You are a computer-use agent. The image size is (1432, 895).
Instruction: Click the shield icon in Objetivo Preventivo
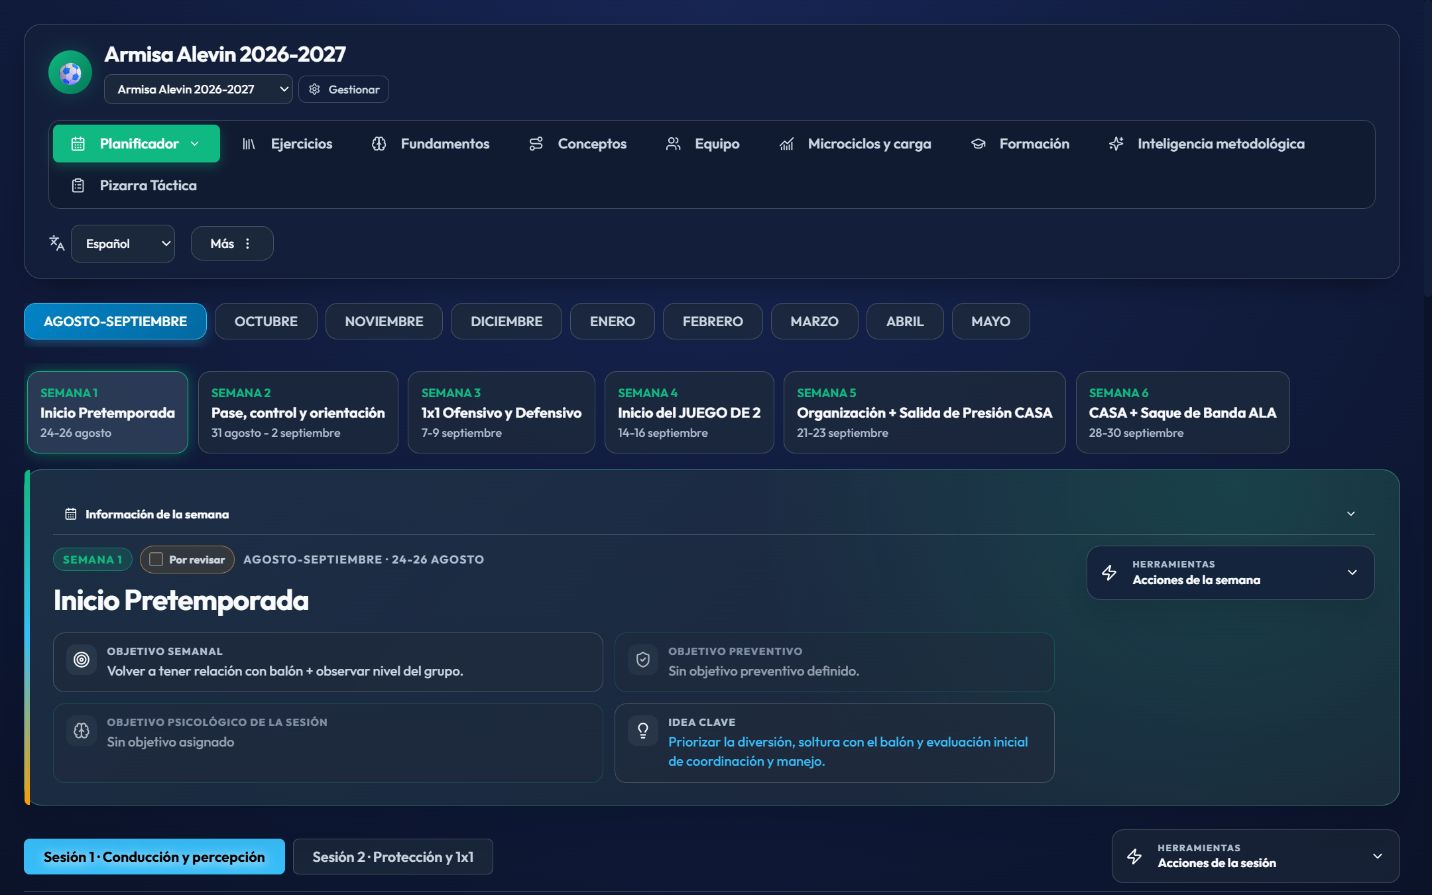(643, 660)
